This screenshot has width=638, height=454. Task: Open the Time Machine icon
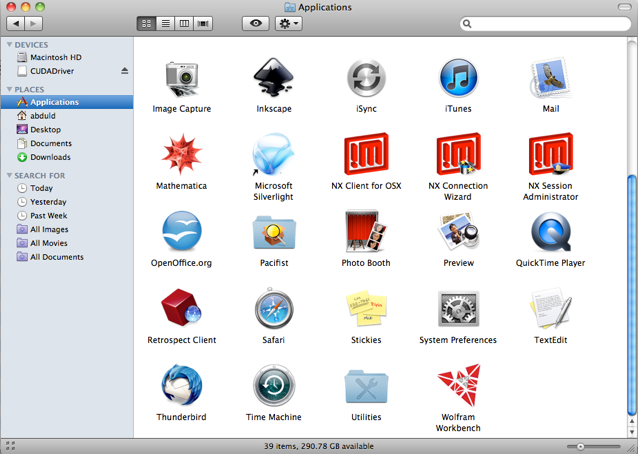[x=273, y=386]
